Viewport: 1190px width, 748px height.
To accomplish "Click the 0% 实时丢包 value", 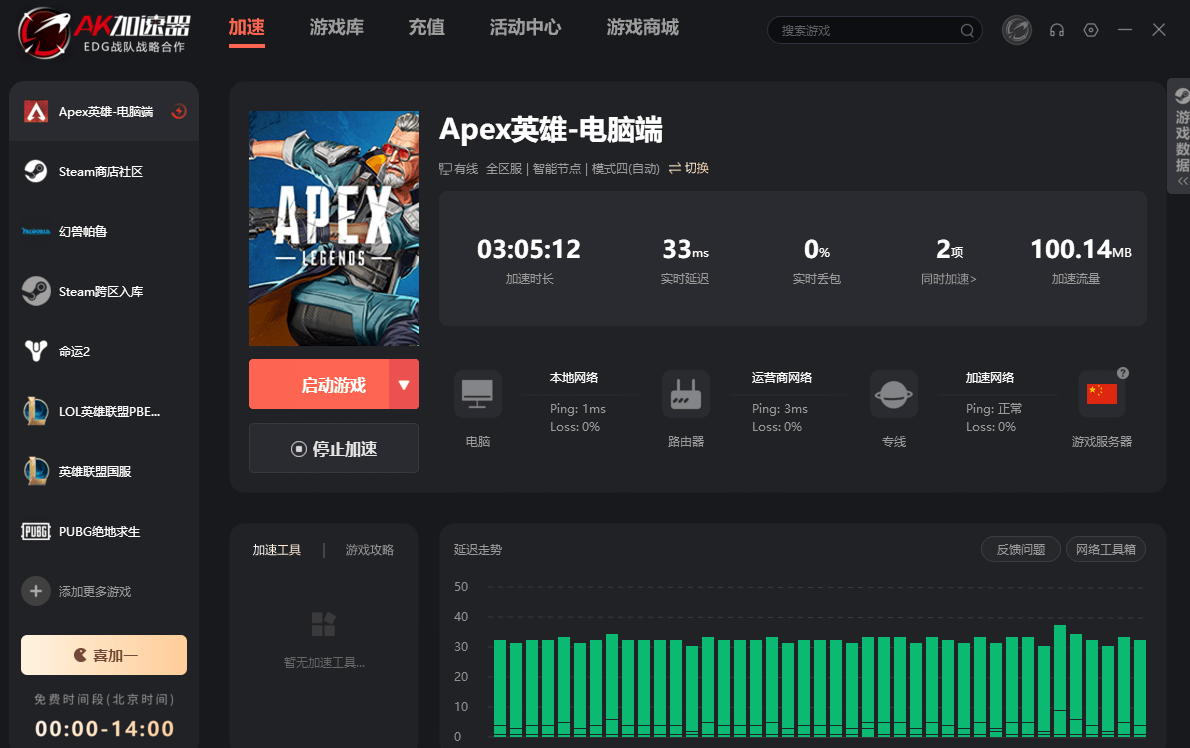I will point(817,249).
